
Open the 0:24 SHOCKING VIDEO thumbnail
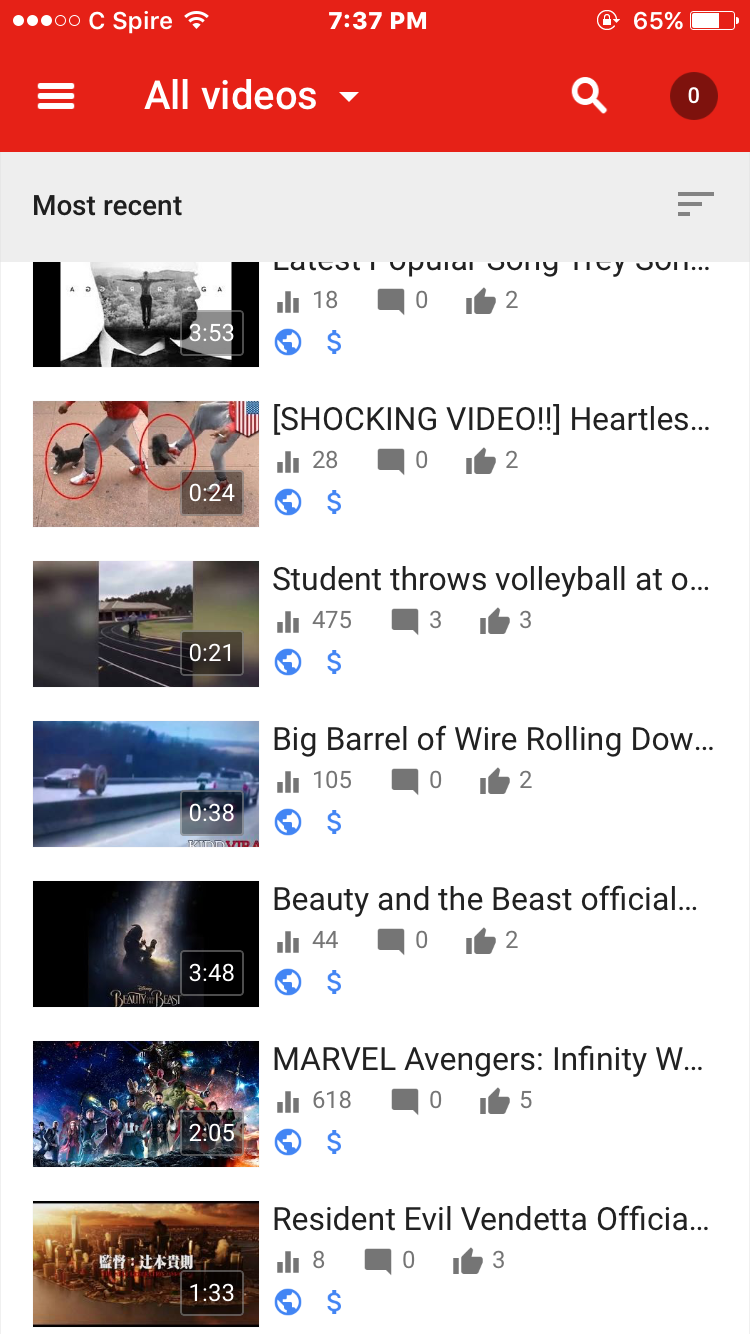[x=146, y=464]
